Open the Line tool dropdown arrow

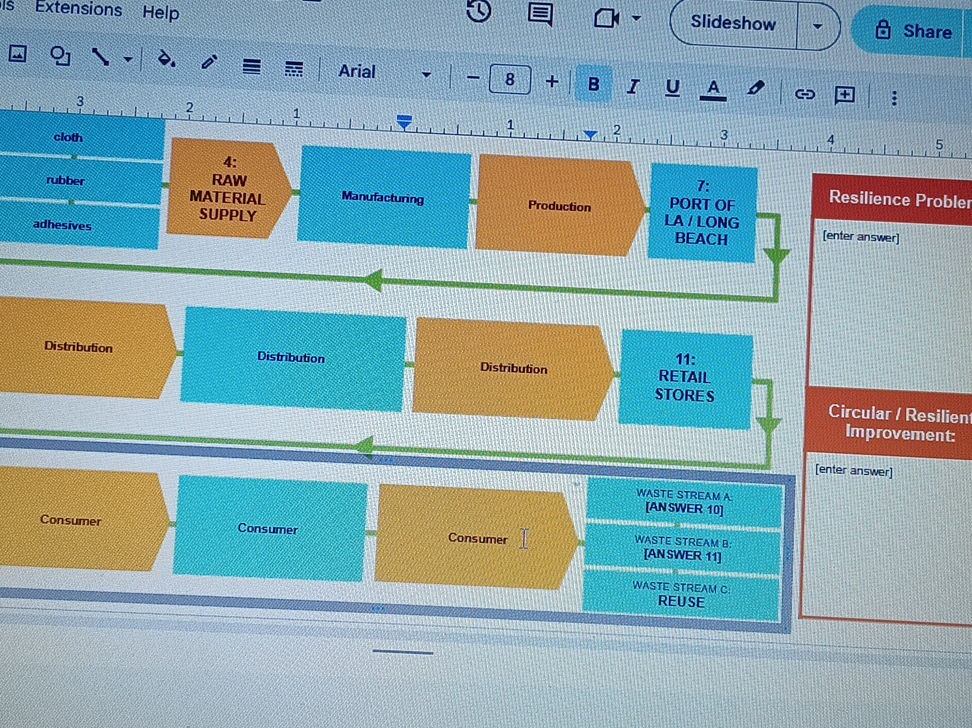pos(128,60)
